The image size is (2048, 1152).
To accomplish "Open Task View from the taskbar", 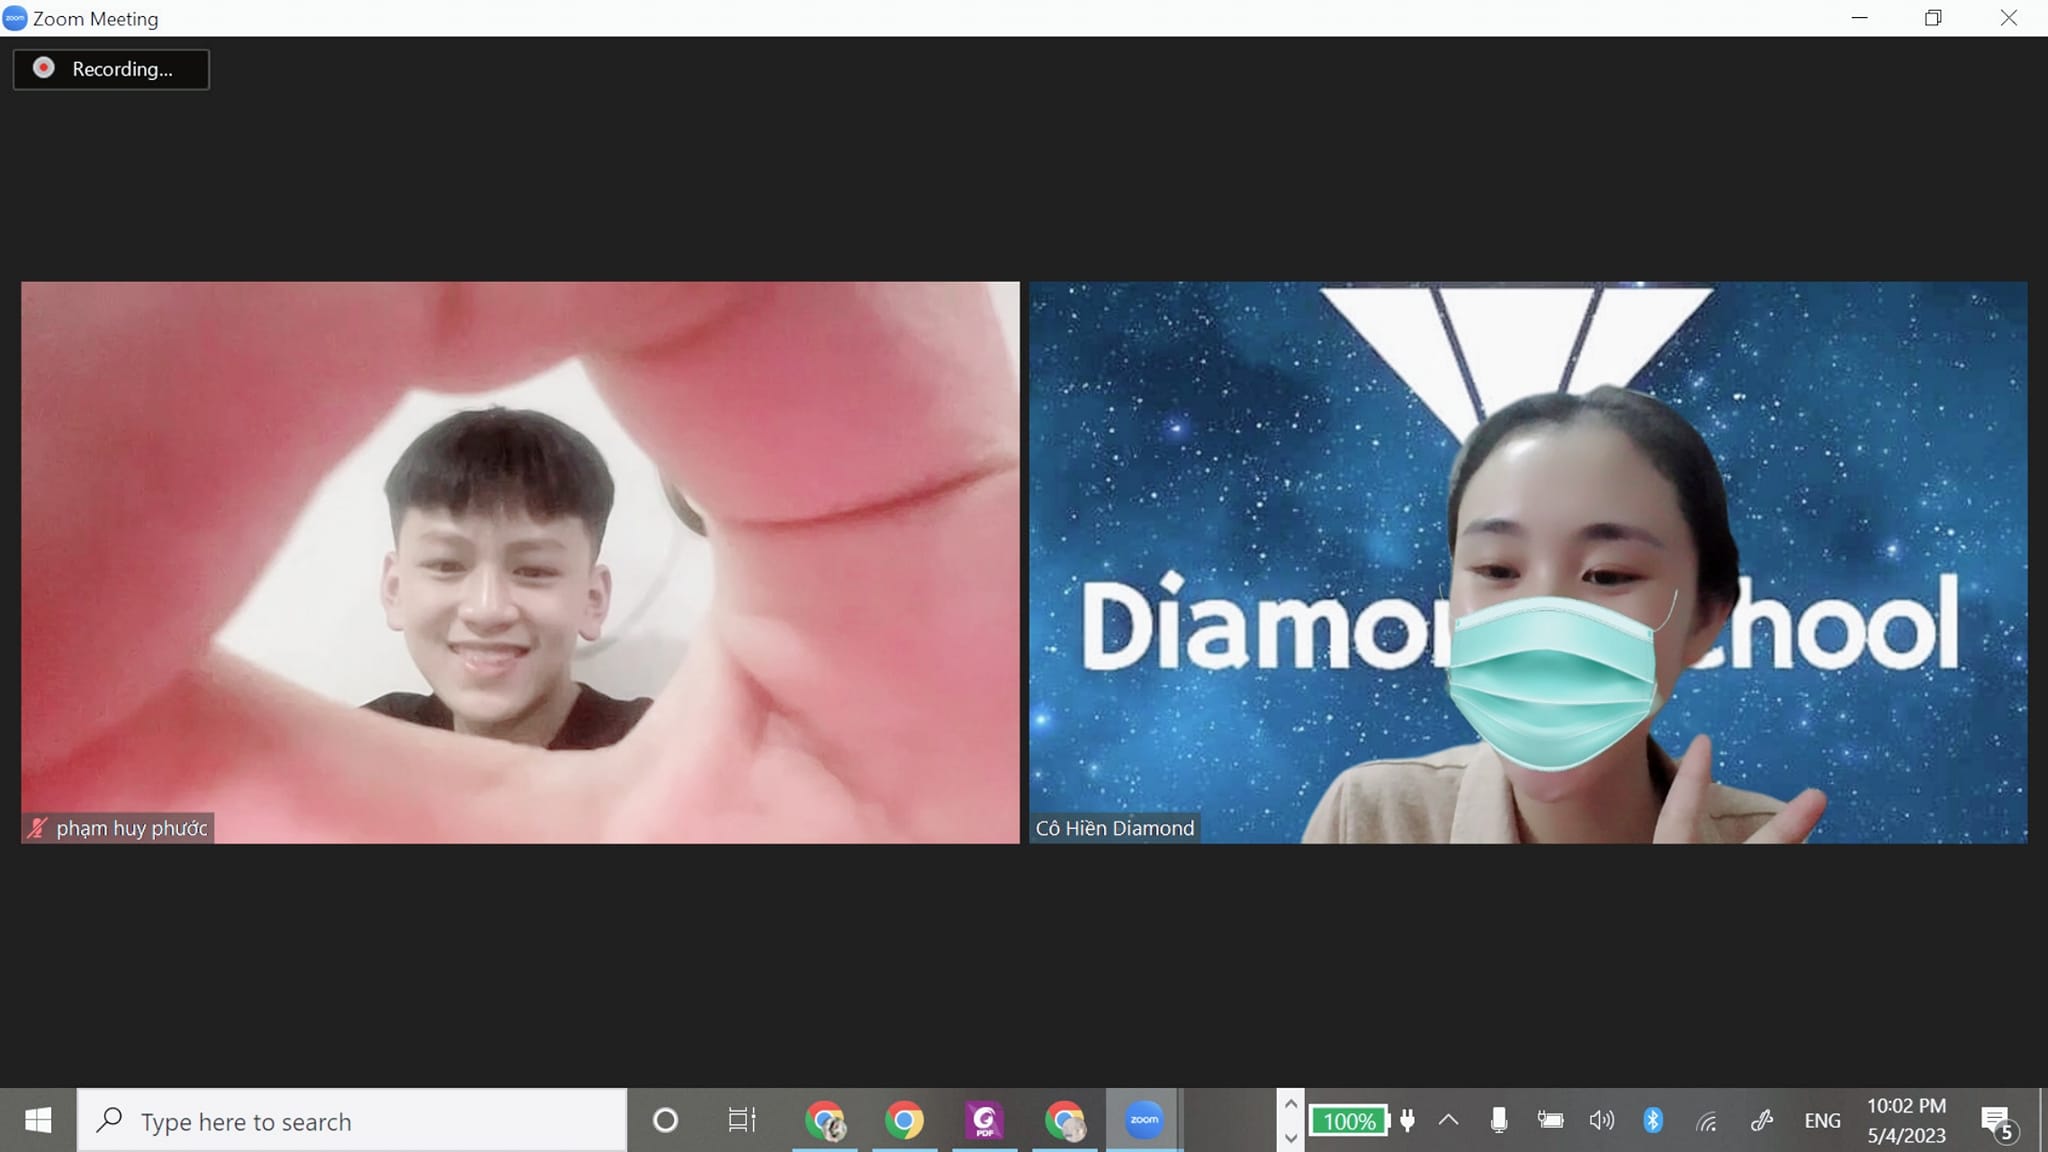I will click(x=742, y=1120).
